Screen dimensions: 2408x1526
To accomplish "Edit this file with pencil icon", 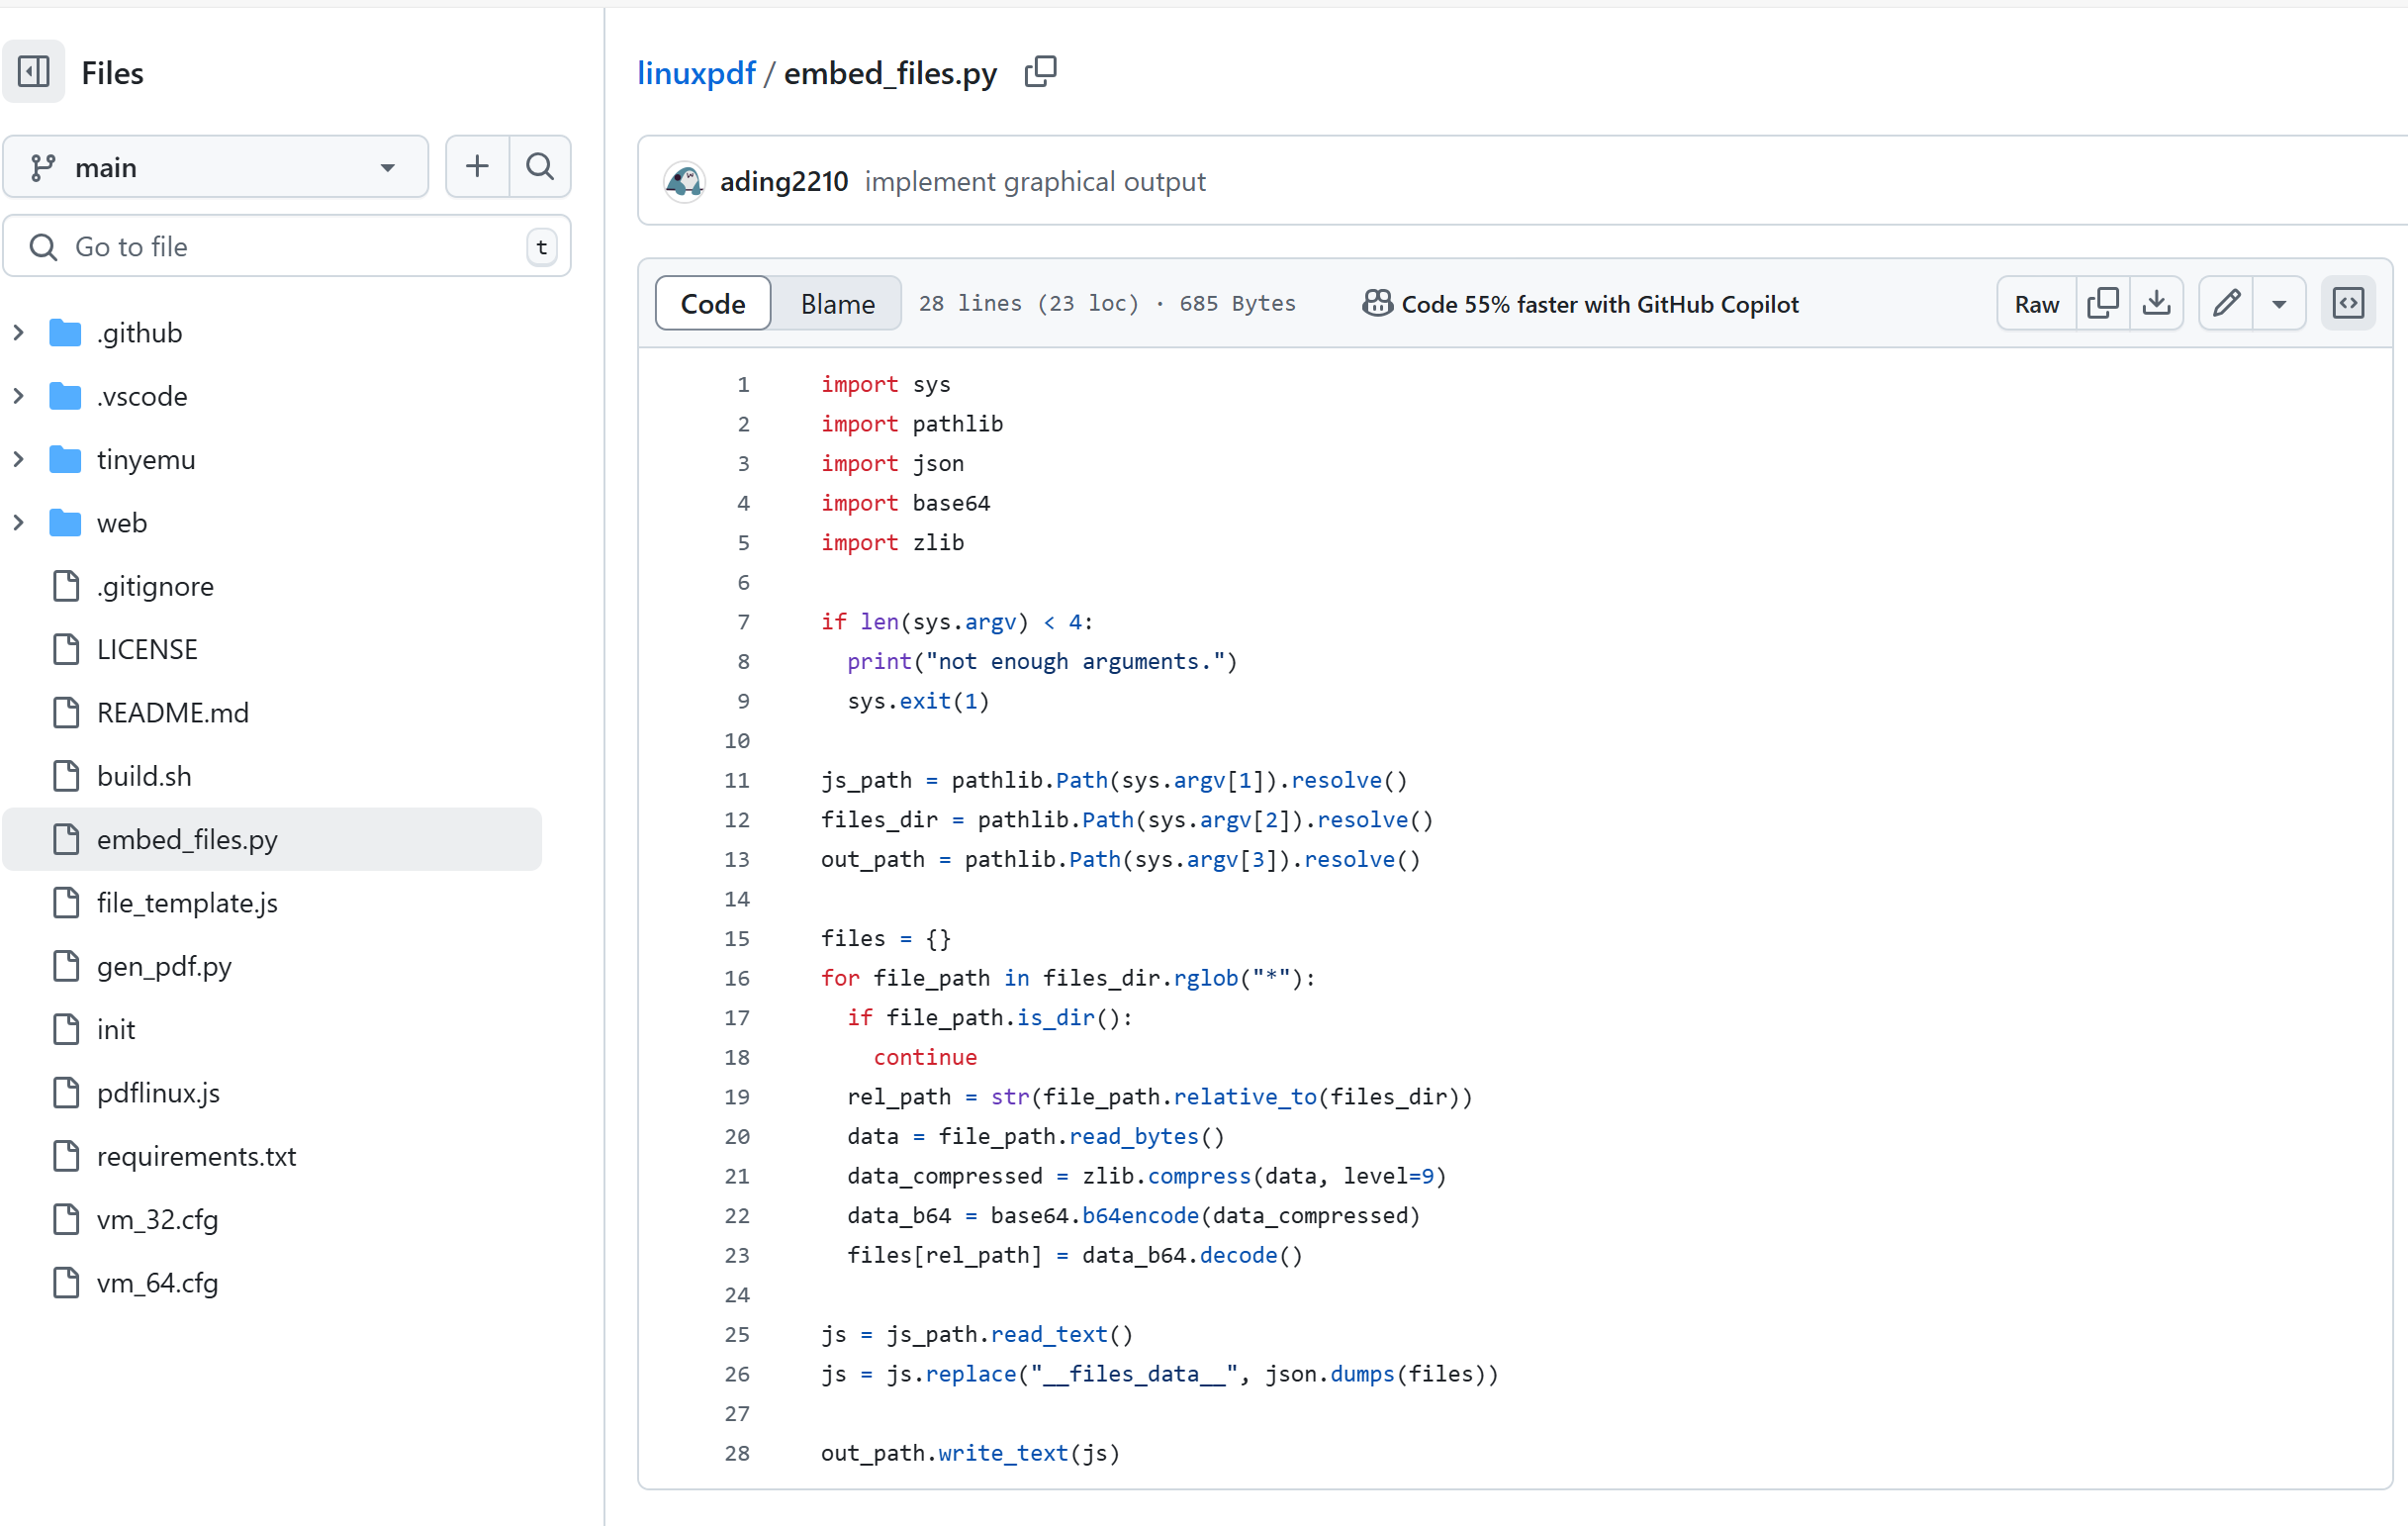I will point(2226,303).
